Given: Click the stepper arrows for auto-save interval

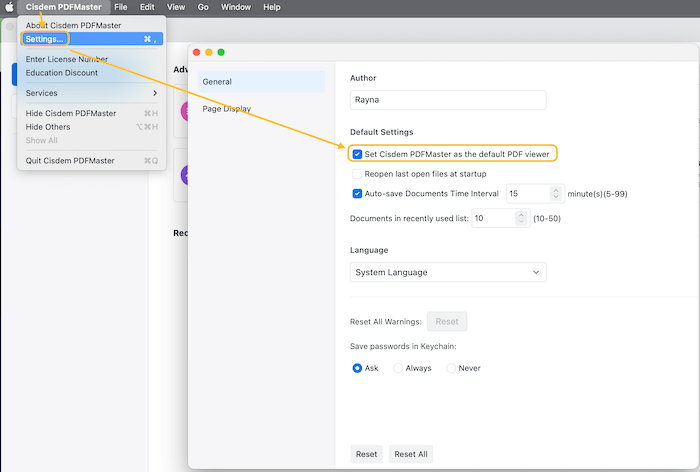Looking at the screenshot, I should tap(557, 194).
